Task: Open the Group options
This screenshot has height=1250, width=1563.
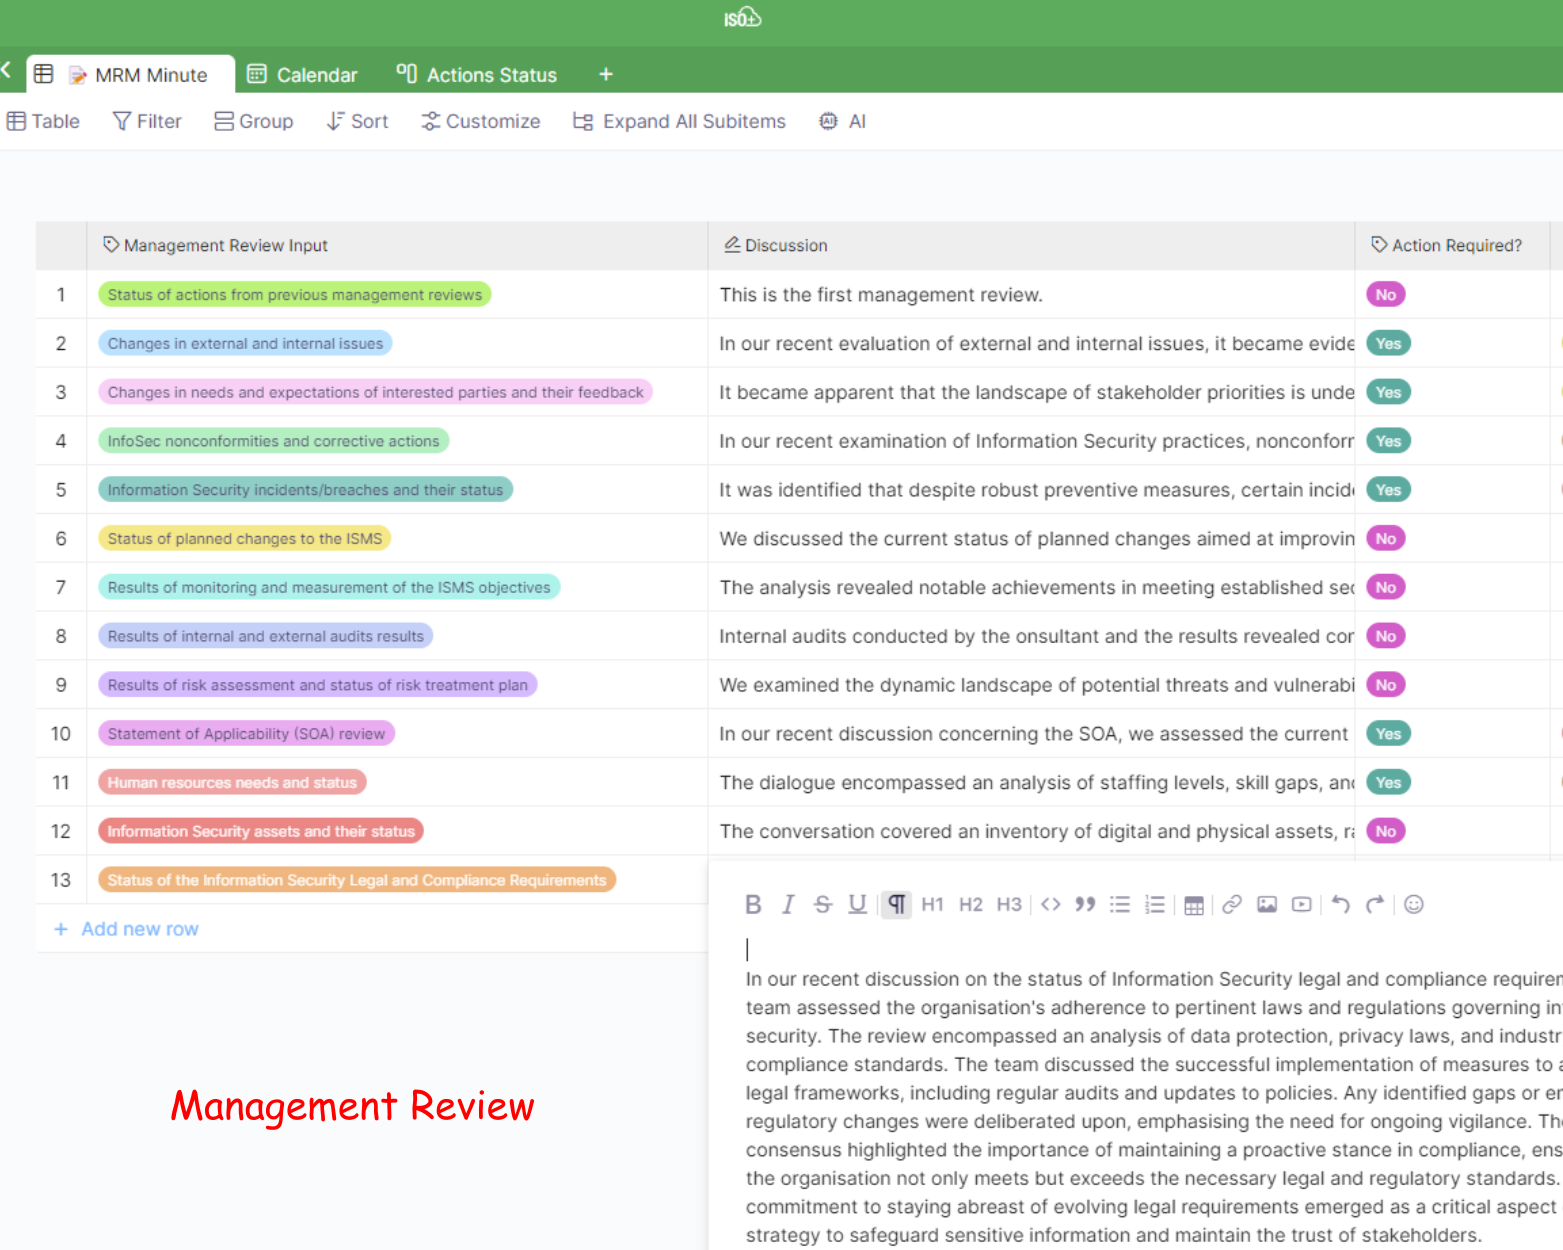Action: 254,122
